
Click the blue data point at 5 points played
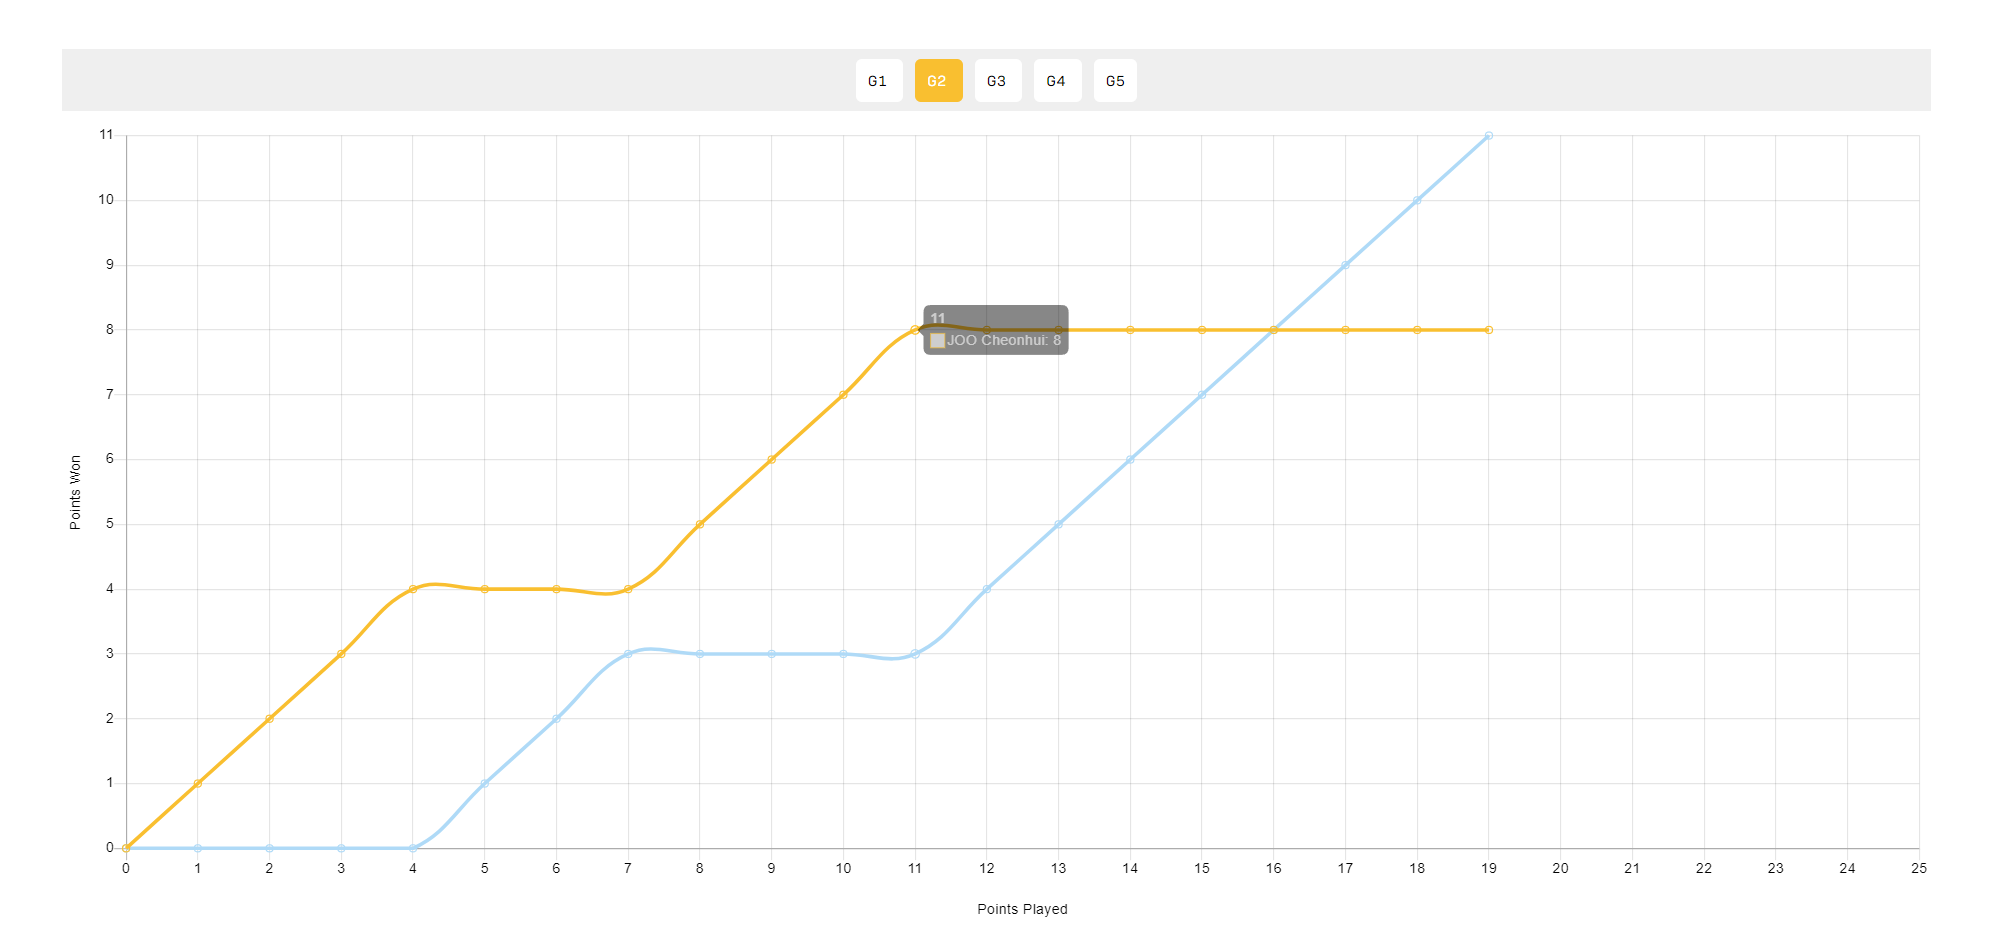point(485,783)
